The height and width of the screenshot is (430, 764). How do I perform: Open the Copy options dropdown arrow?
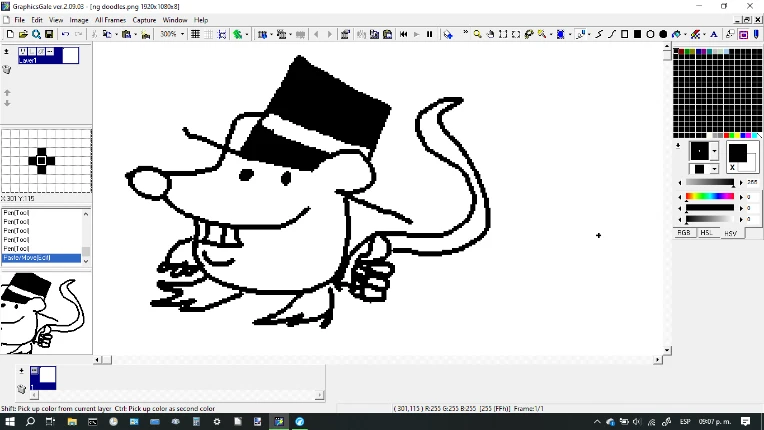tap(116, 34)
